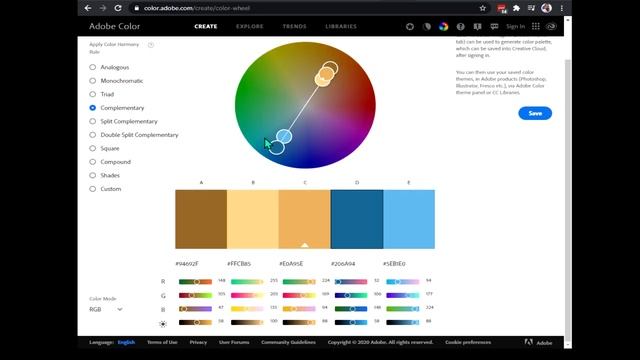Click the contrast checker icon in header
The image size is (640, 360).
[427, 27]
